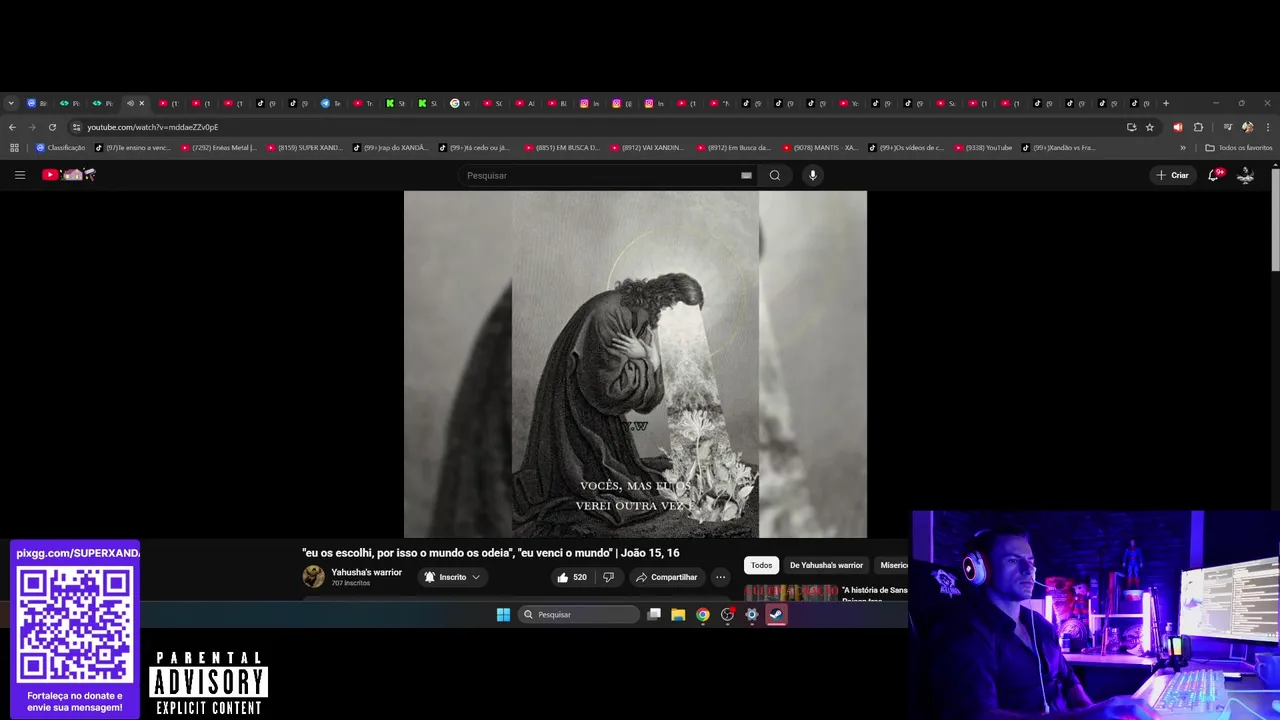
Task: Click the browser address bar URL
Action: (x=152, y=127)
